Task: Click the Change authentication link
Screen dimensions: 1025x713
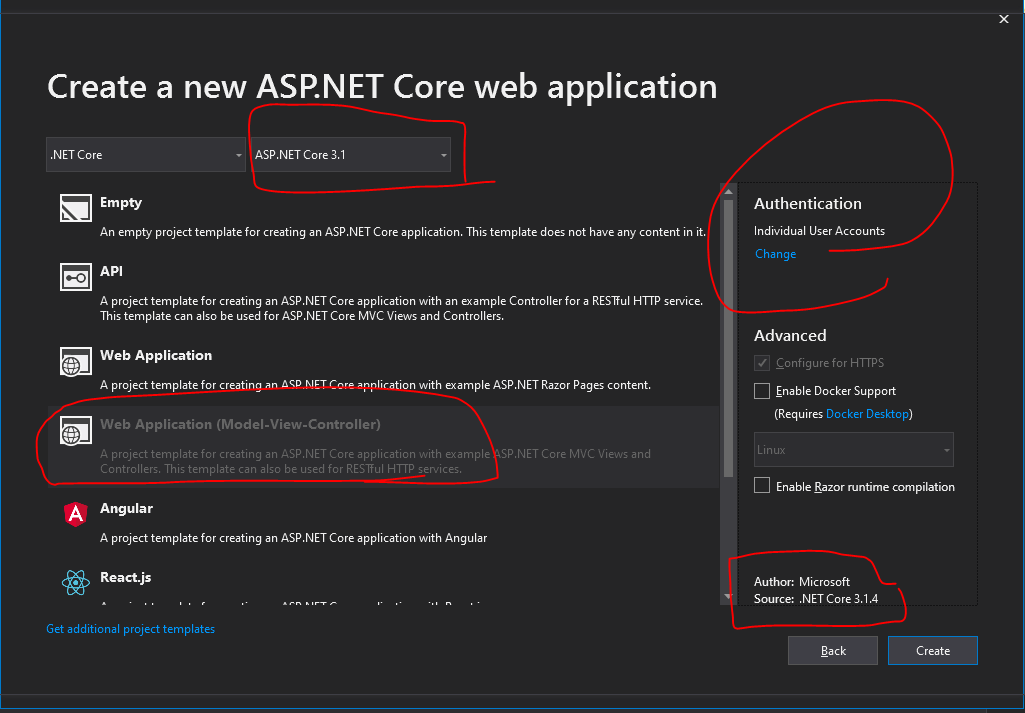Action: coord(775,254)
